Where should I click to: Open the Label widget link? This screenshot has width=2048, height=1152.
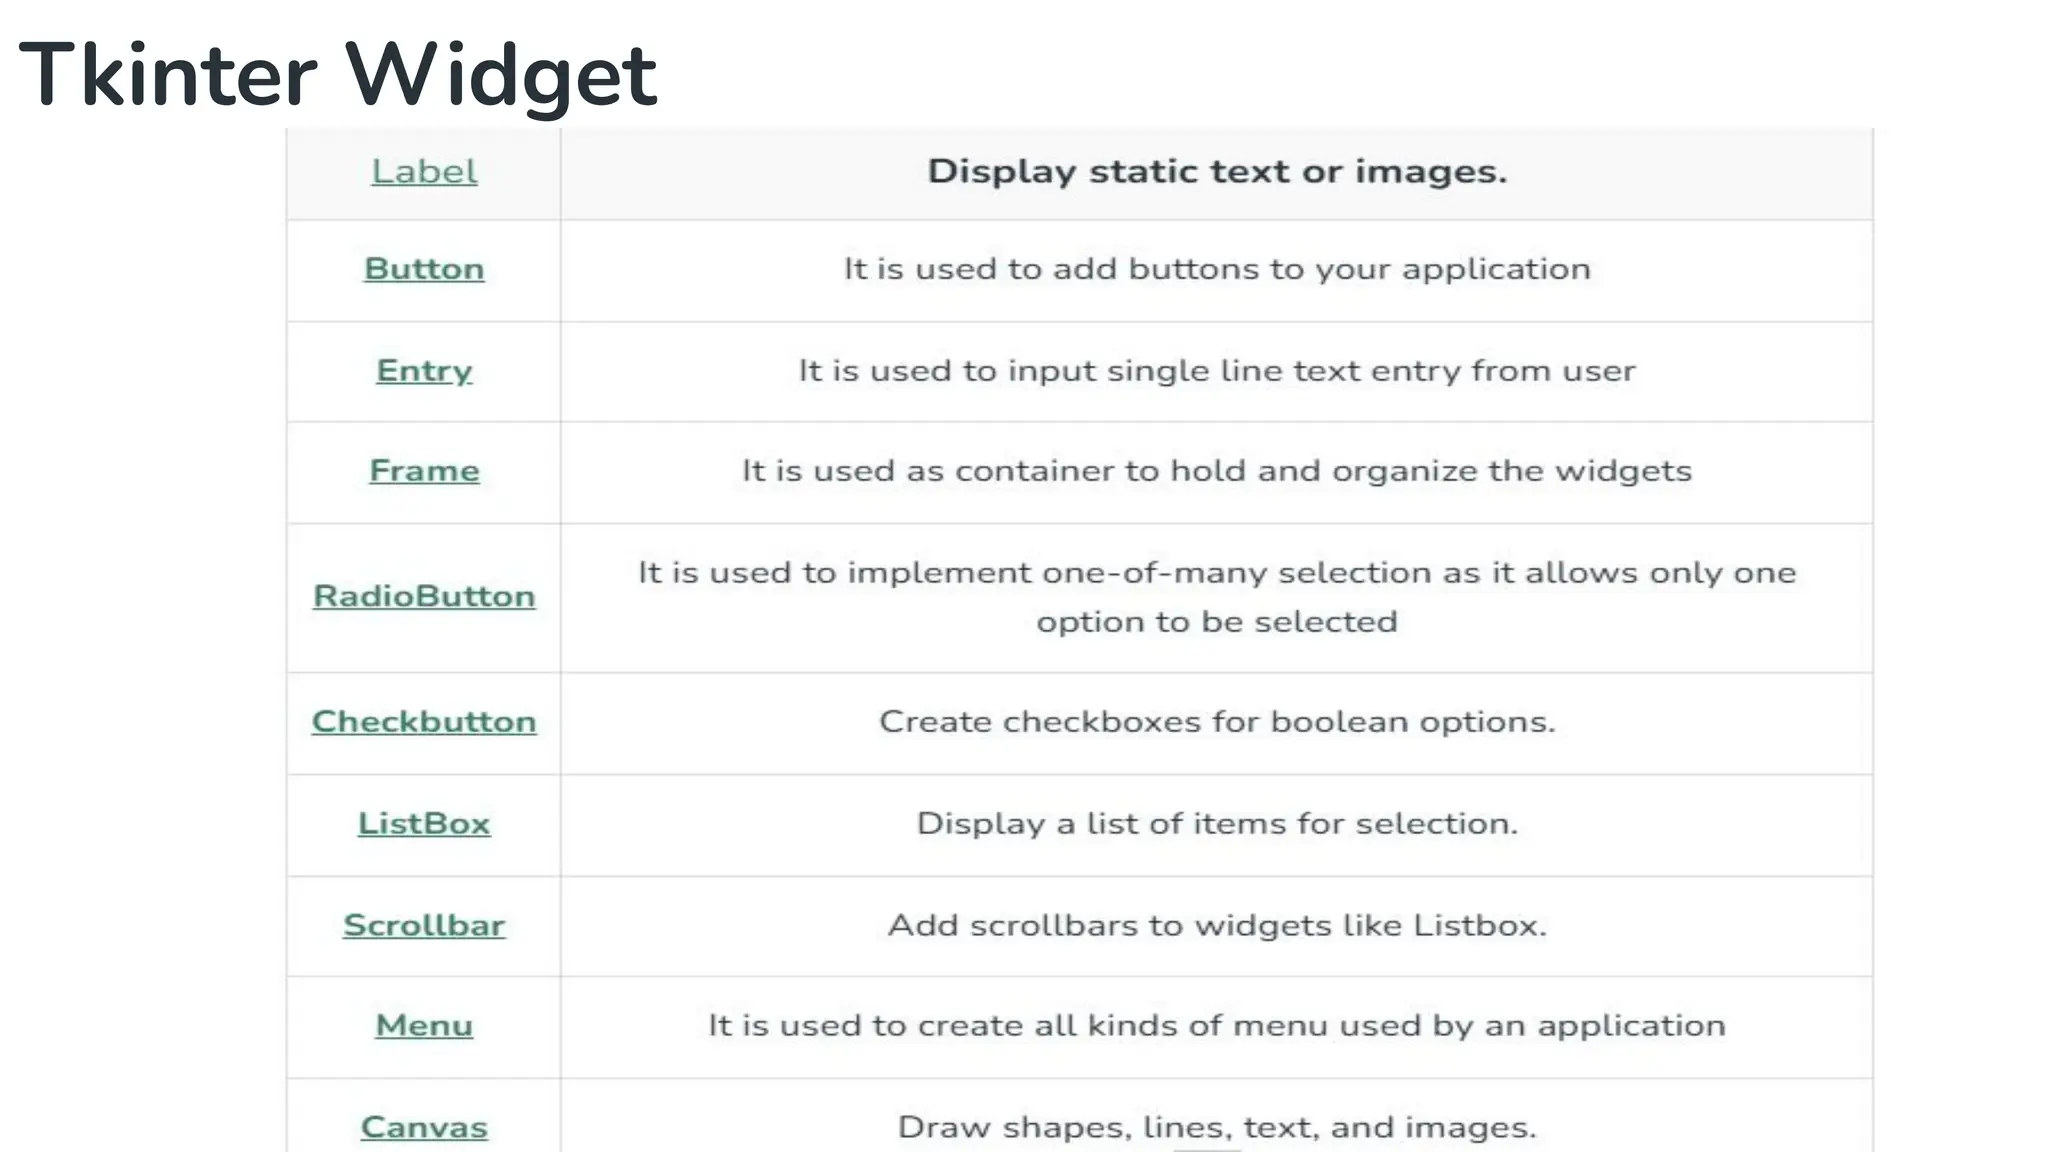point(424,172)
